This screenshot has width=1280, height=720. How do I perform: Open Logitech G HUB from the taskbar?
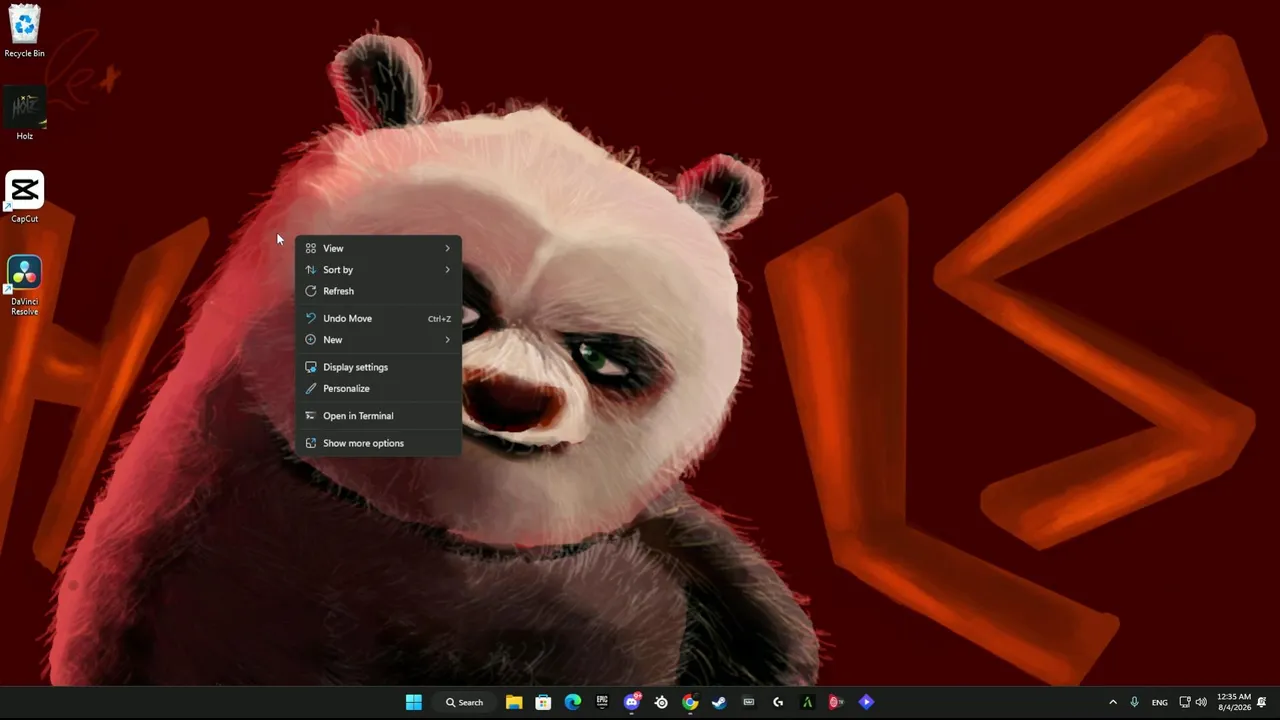click(778, 702)
